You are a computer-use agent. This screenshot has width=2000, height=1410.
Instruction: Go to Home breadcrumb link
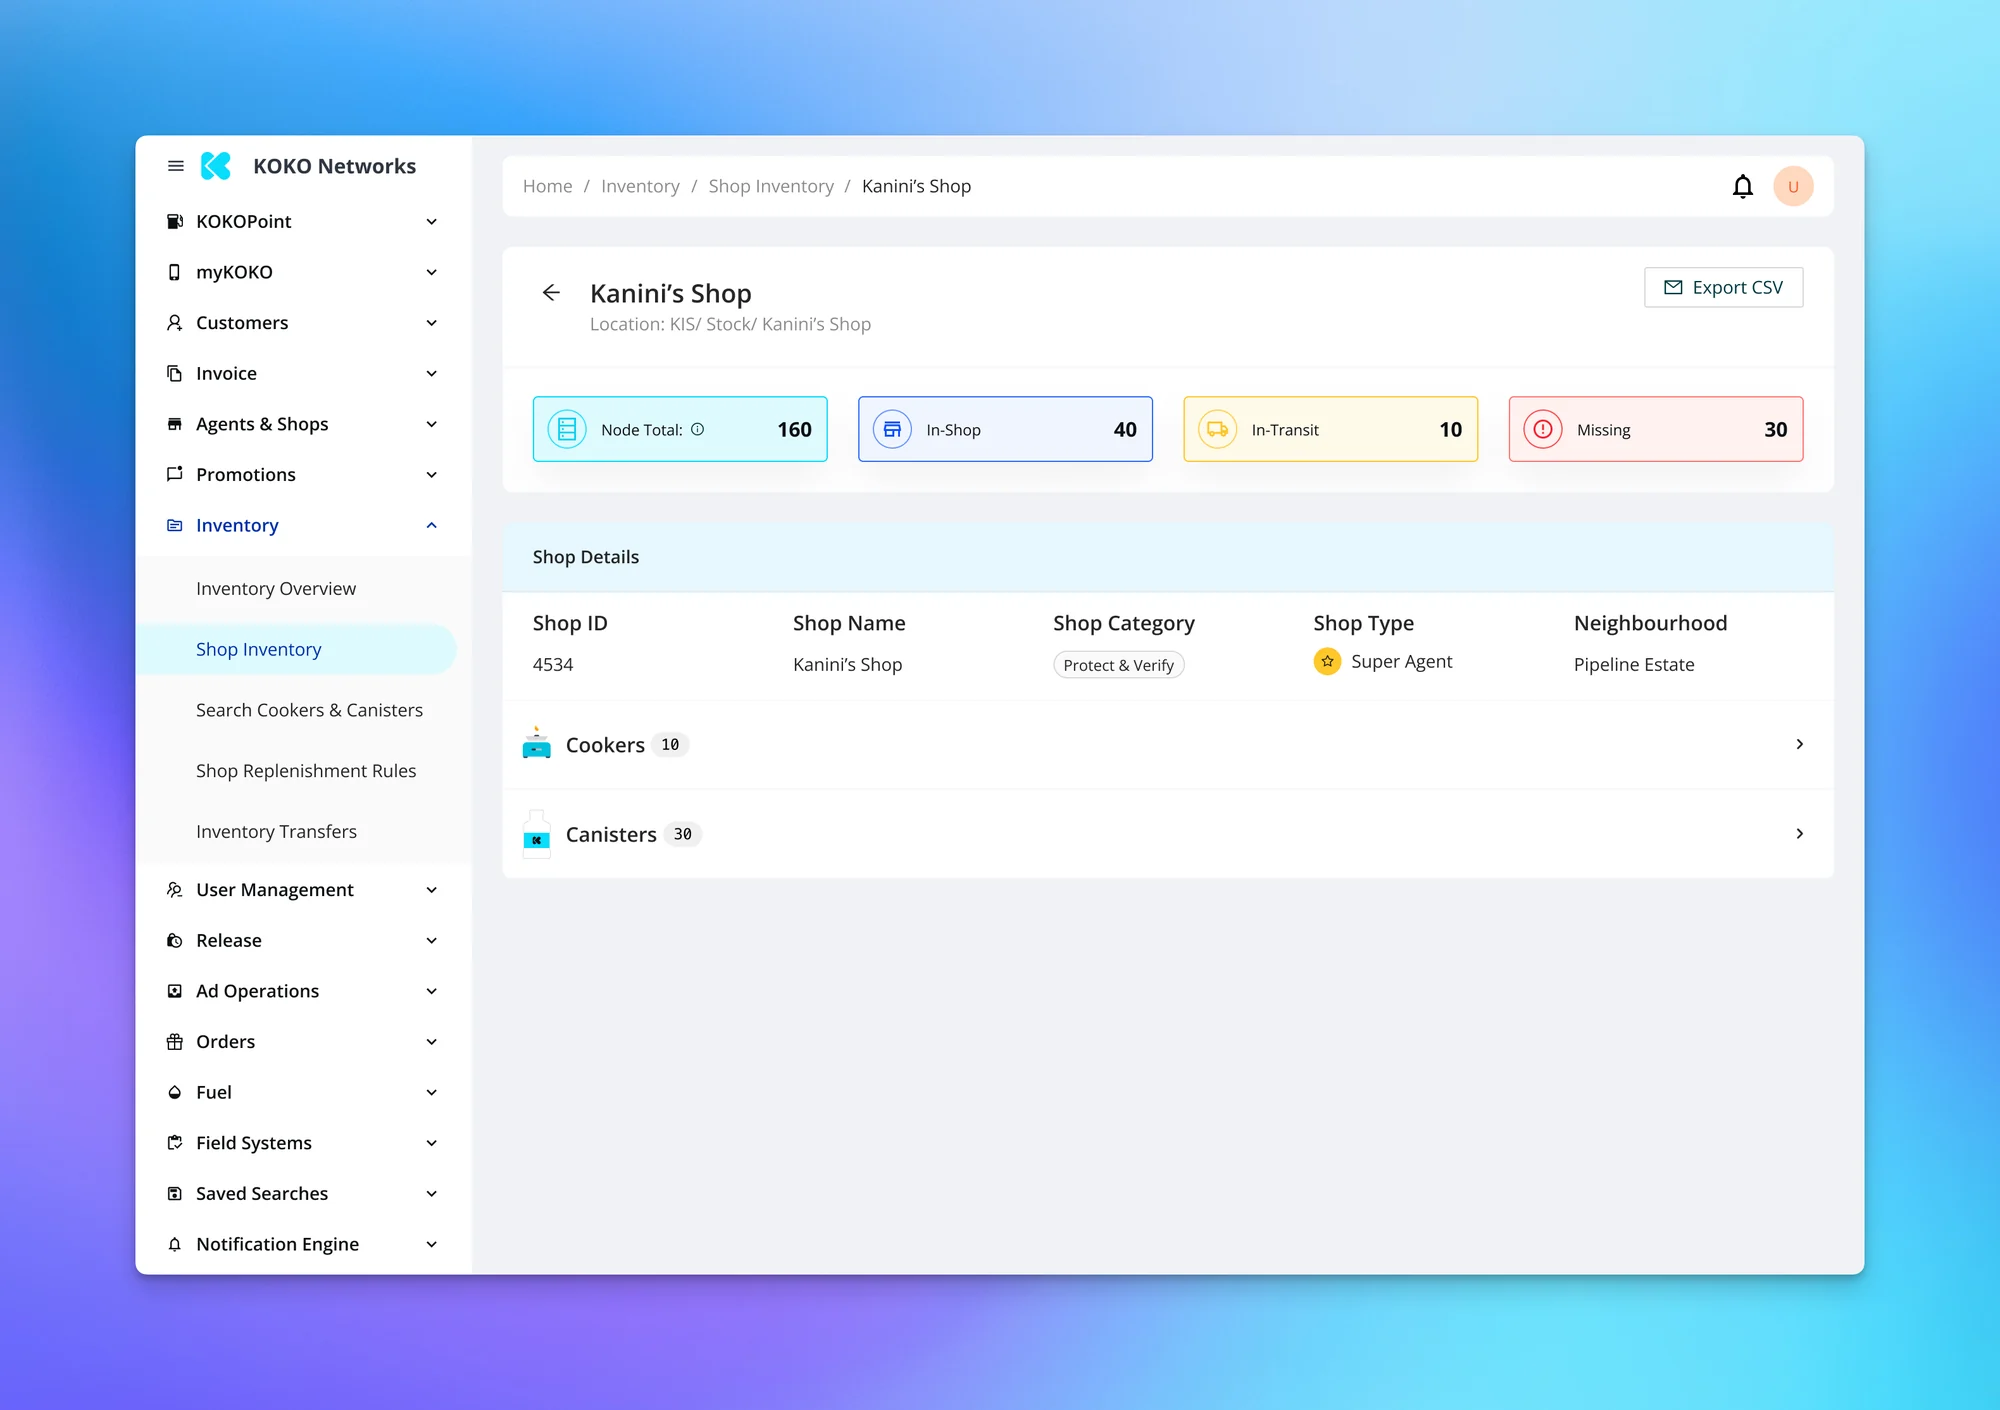(547, 186)
